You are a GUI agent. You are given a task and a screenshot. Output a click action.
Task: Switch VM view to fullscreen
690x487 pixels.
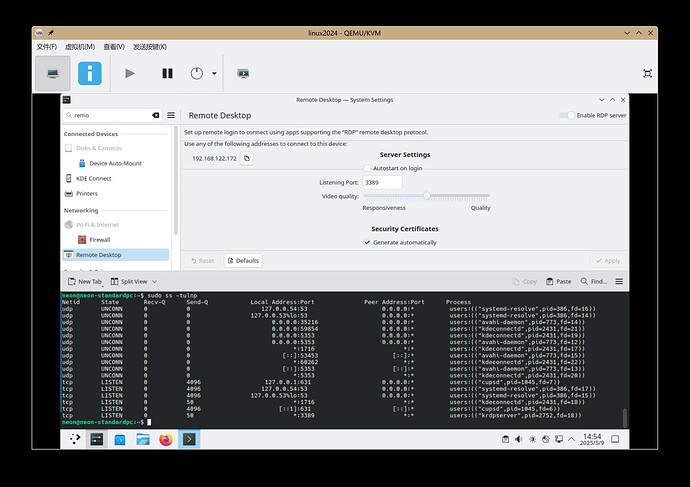(x=647, y=73)
